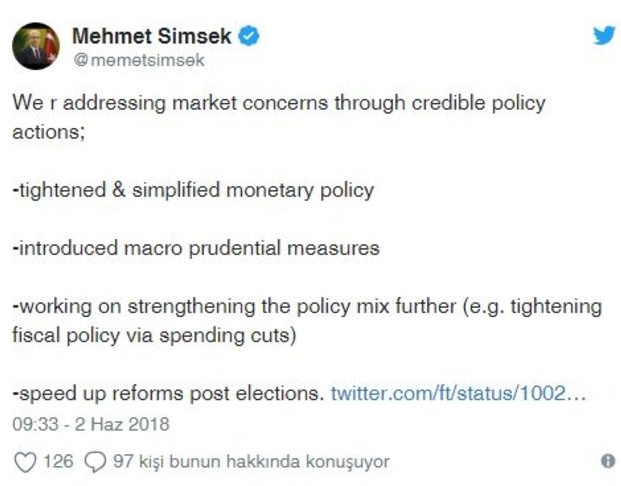This screenshot has width=621, height=486.
Task: Open the Twitter bird logo
Action: point(604,36)
